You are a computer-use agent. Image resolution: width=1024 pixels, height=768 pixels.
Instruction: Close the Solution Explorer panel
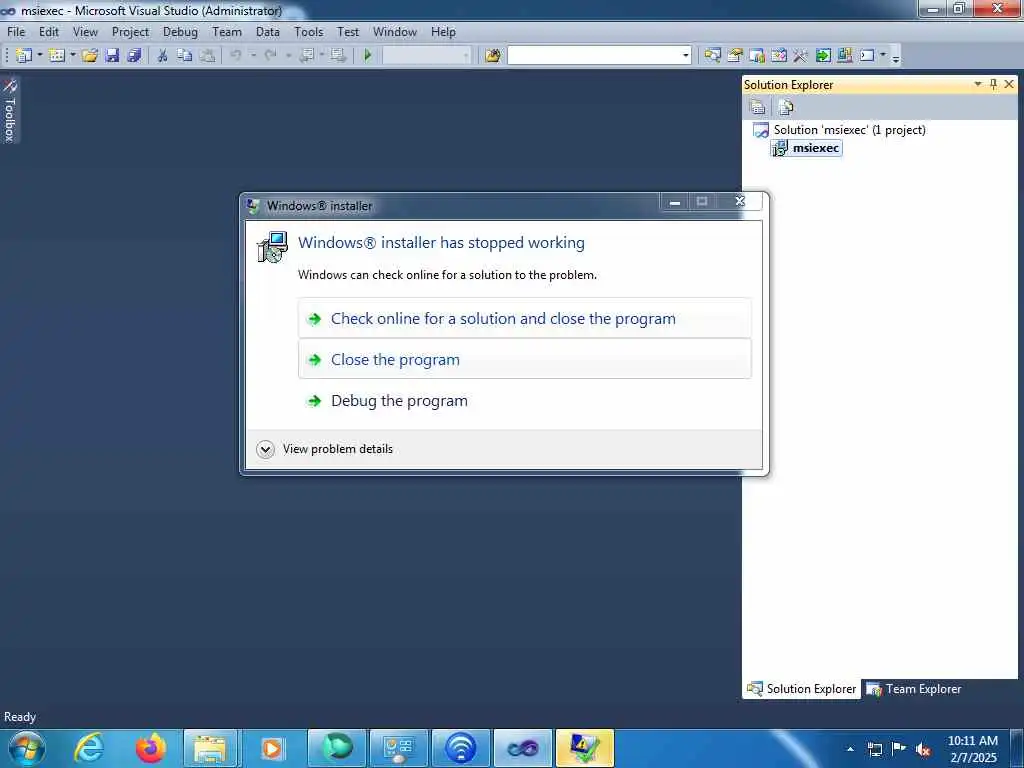[x=1009, y=84]
